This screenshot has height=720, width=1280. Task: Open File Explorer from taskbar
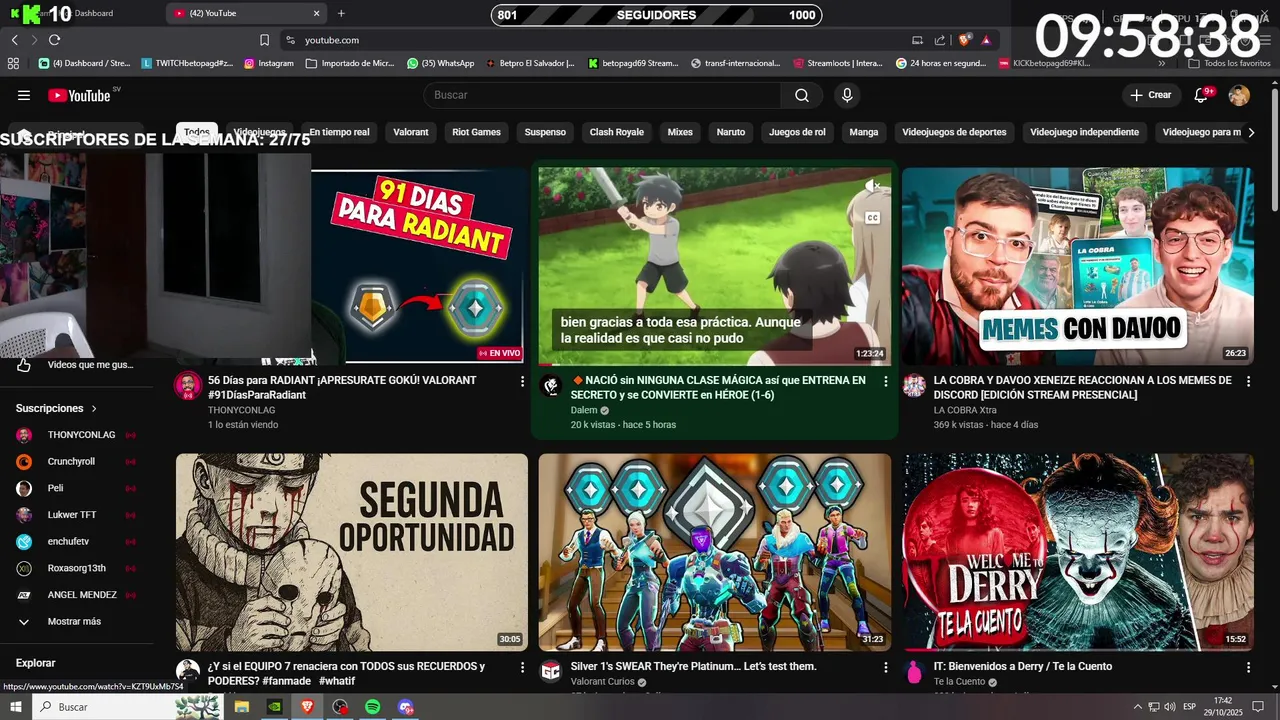[241, 707]
